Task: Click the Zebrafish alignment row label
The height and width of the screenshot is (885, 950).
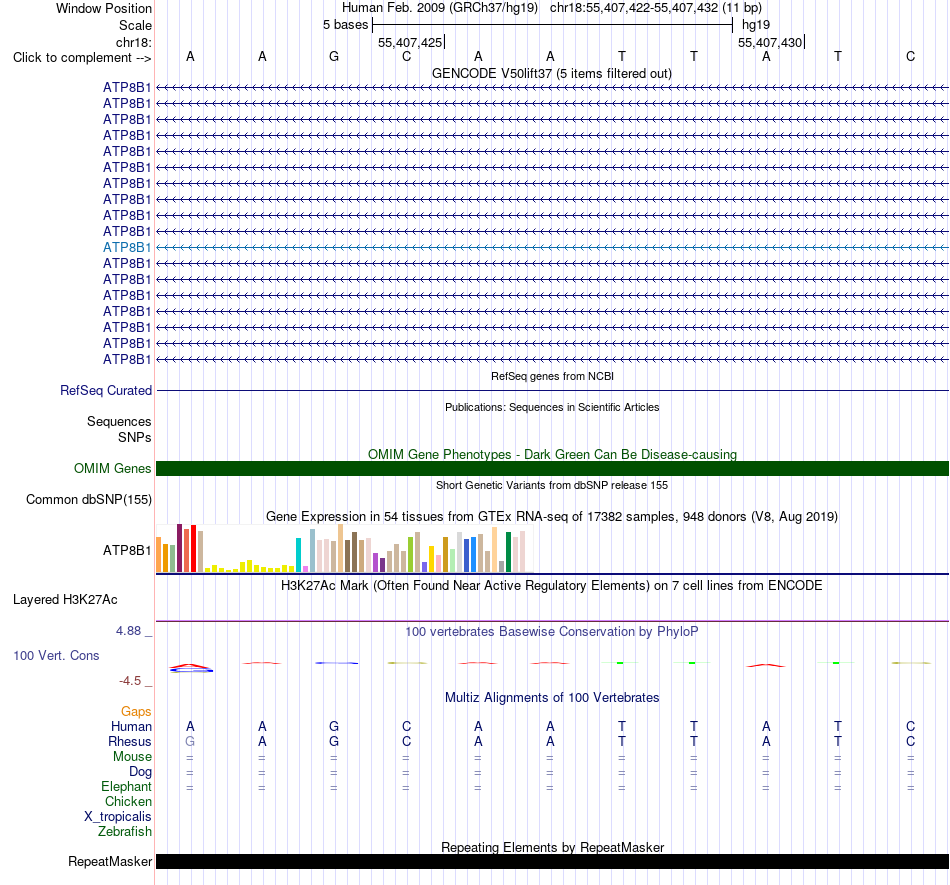Action: tap(125, 831)
